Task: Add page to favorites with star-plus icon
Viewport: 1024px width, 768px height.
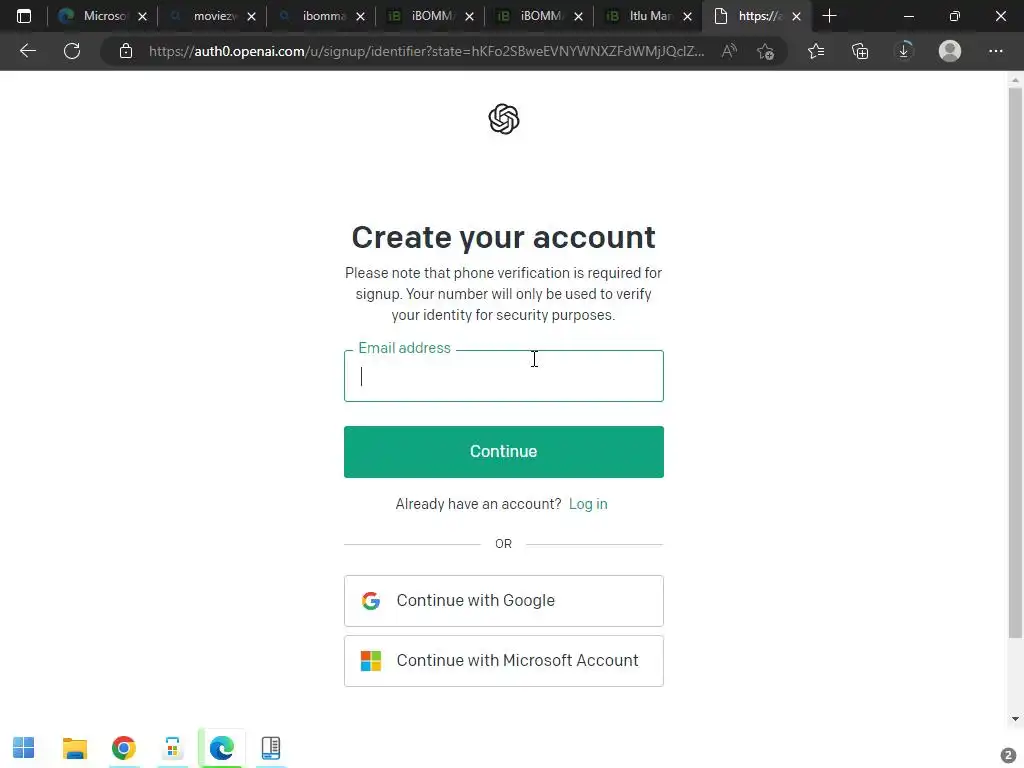Action: click(x=765, y=51)
